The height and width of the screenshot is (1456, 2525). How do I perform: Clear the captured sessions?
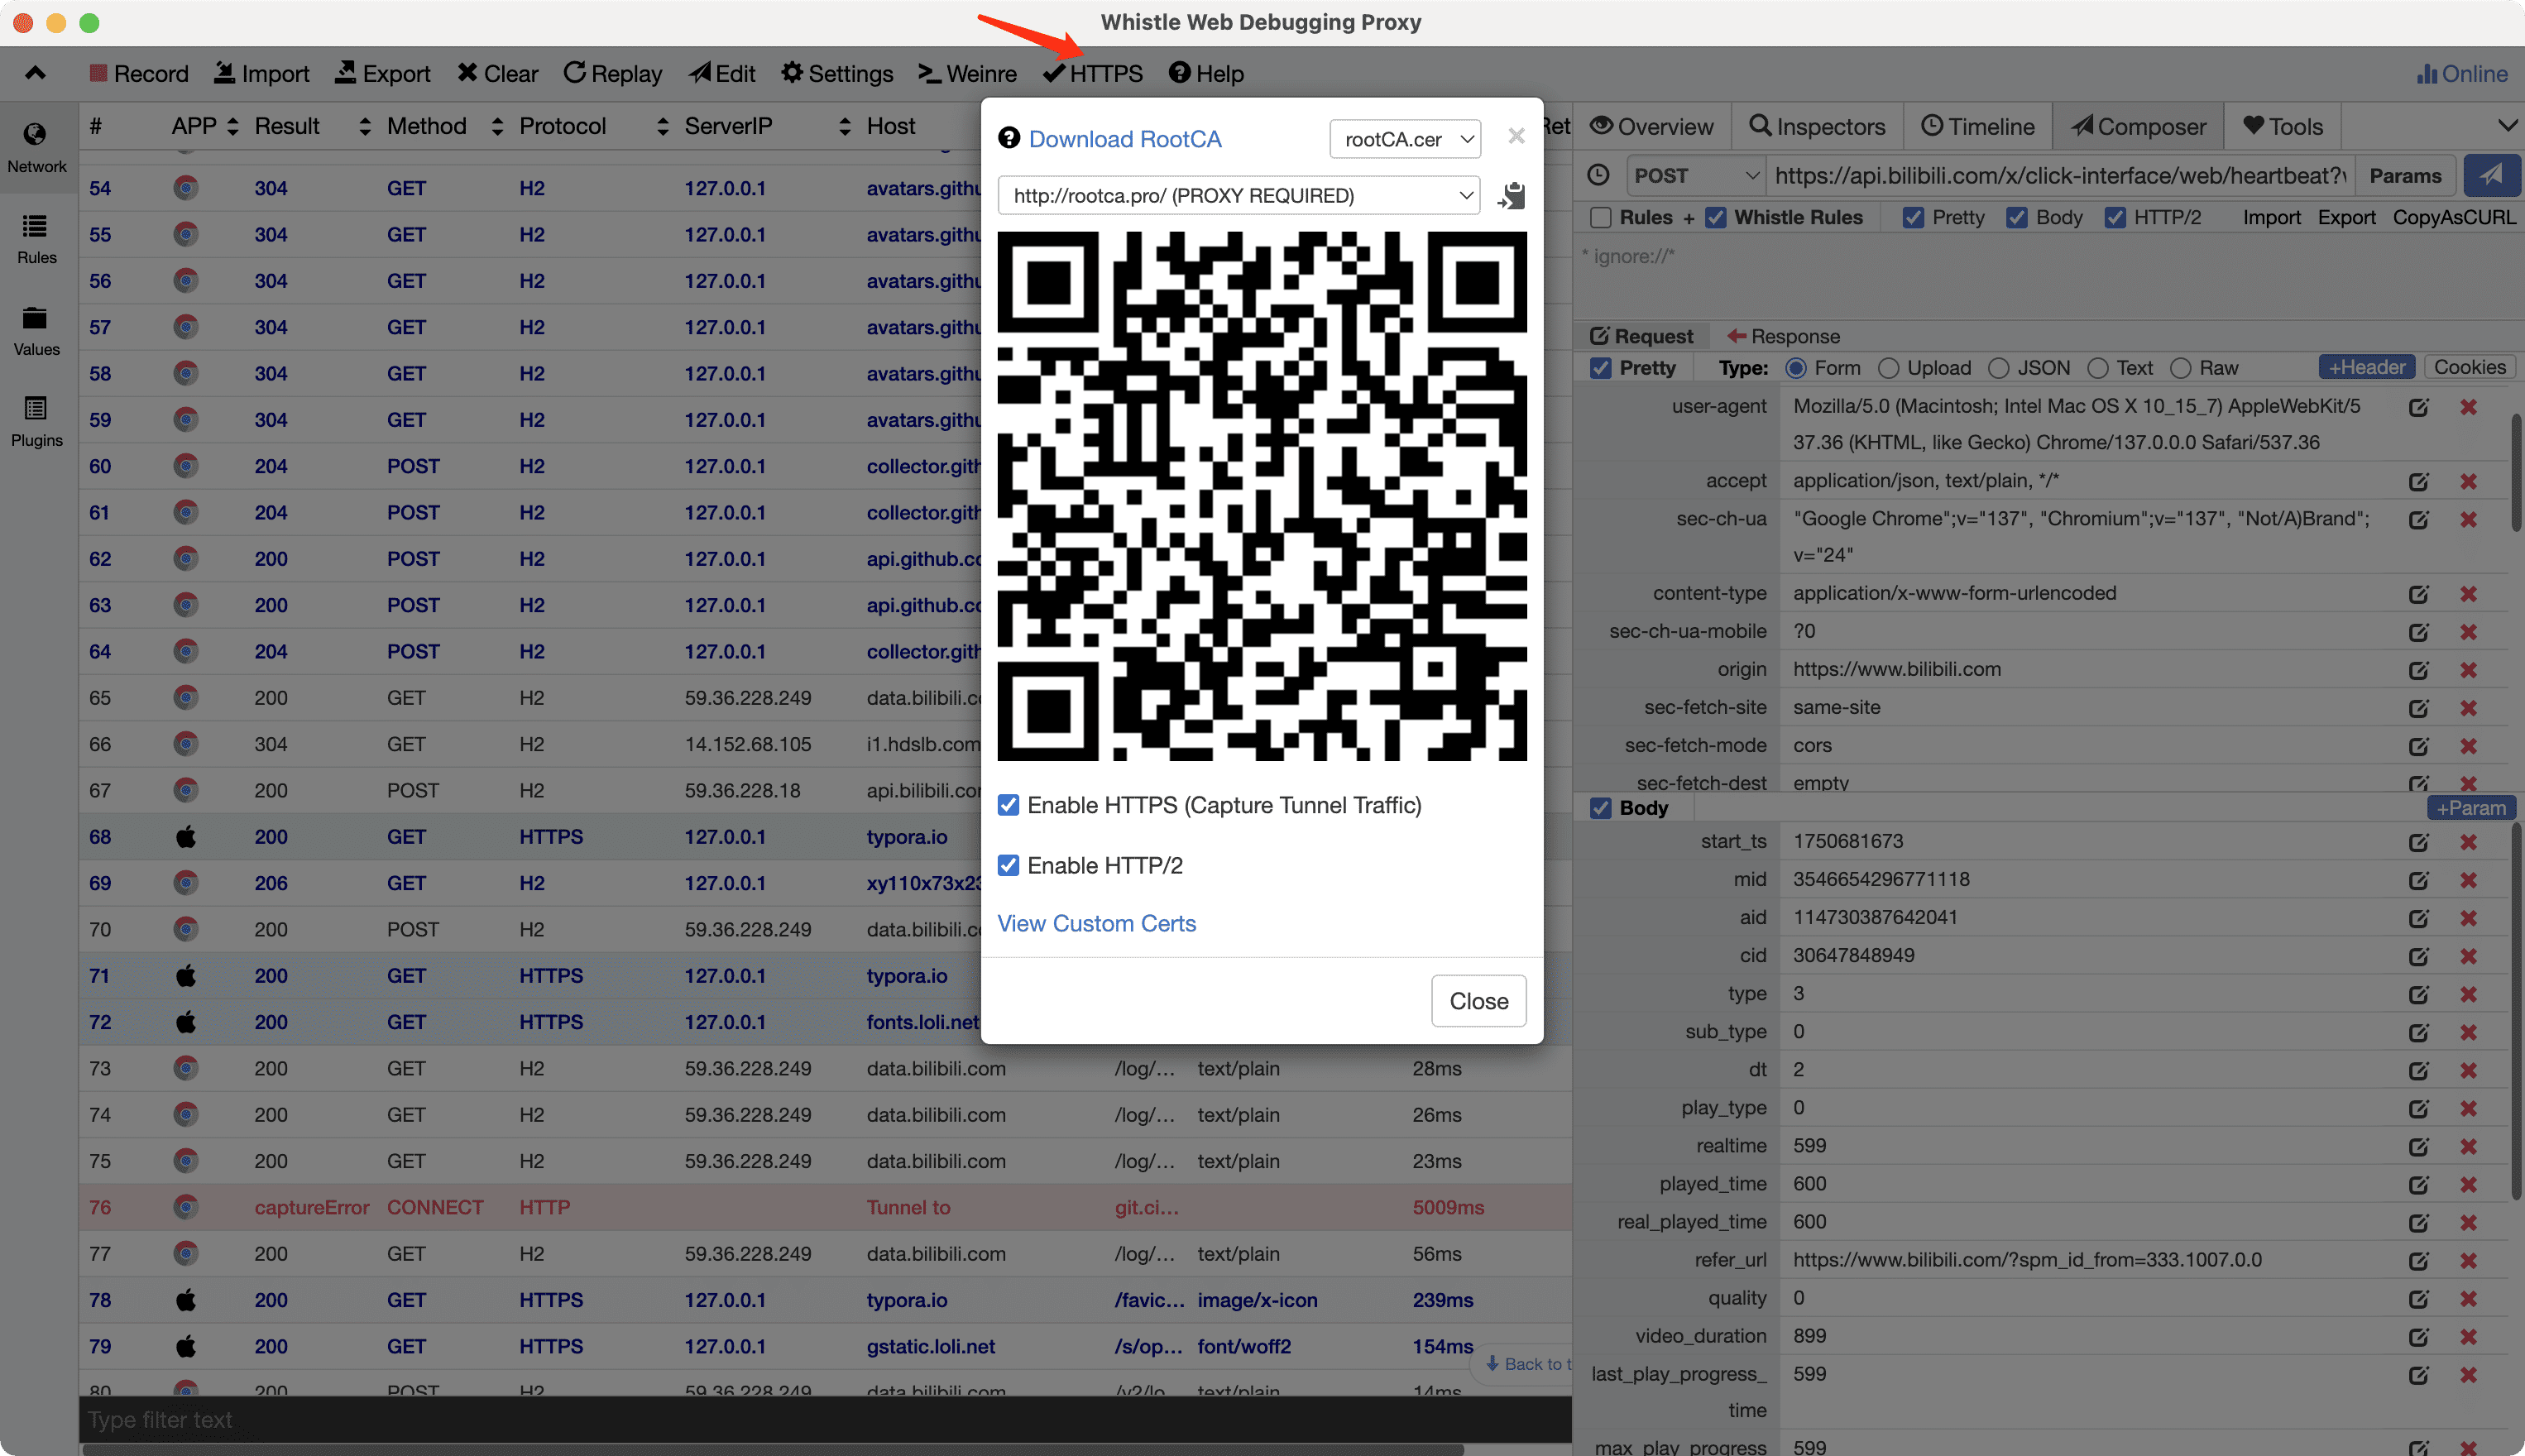tap(497, 73)
